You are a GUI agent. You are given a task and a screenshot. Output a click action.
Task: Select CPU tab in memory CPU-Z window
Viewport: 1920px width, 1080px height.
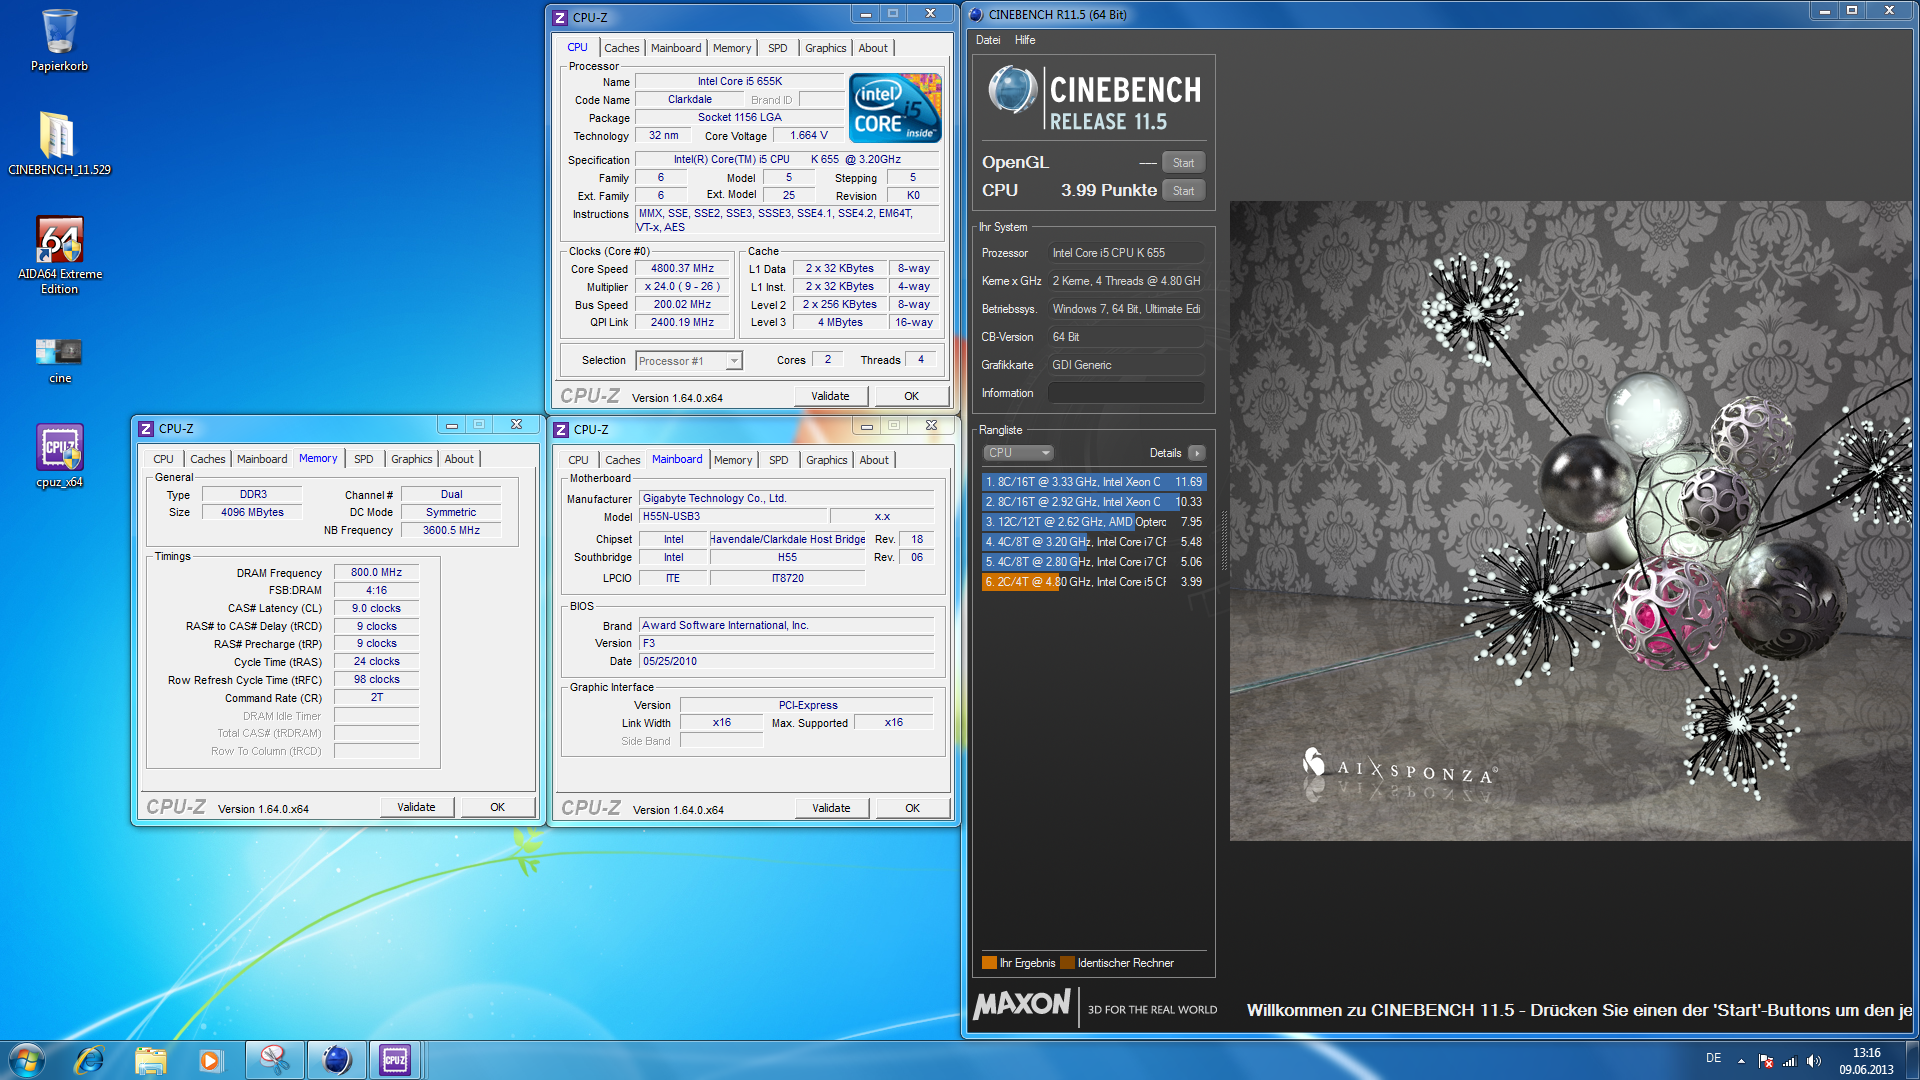point(163,459)
